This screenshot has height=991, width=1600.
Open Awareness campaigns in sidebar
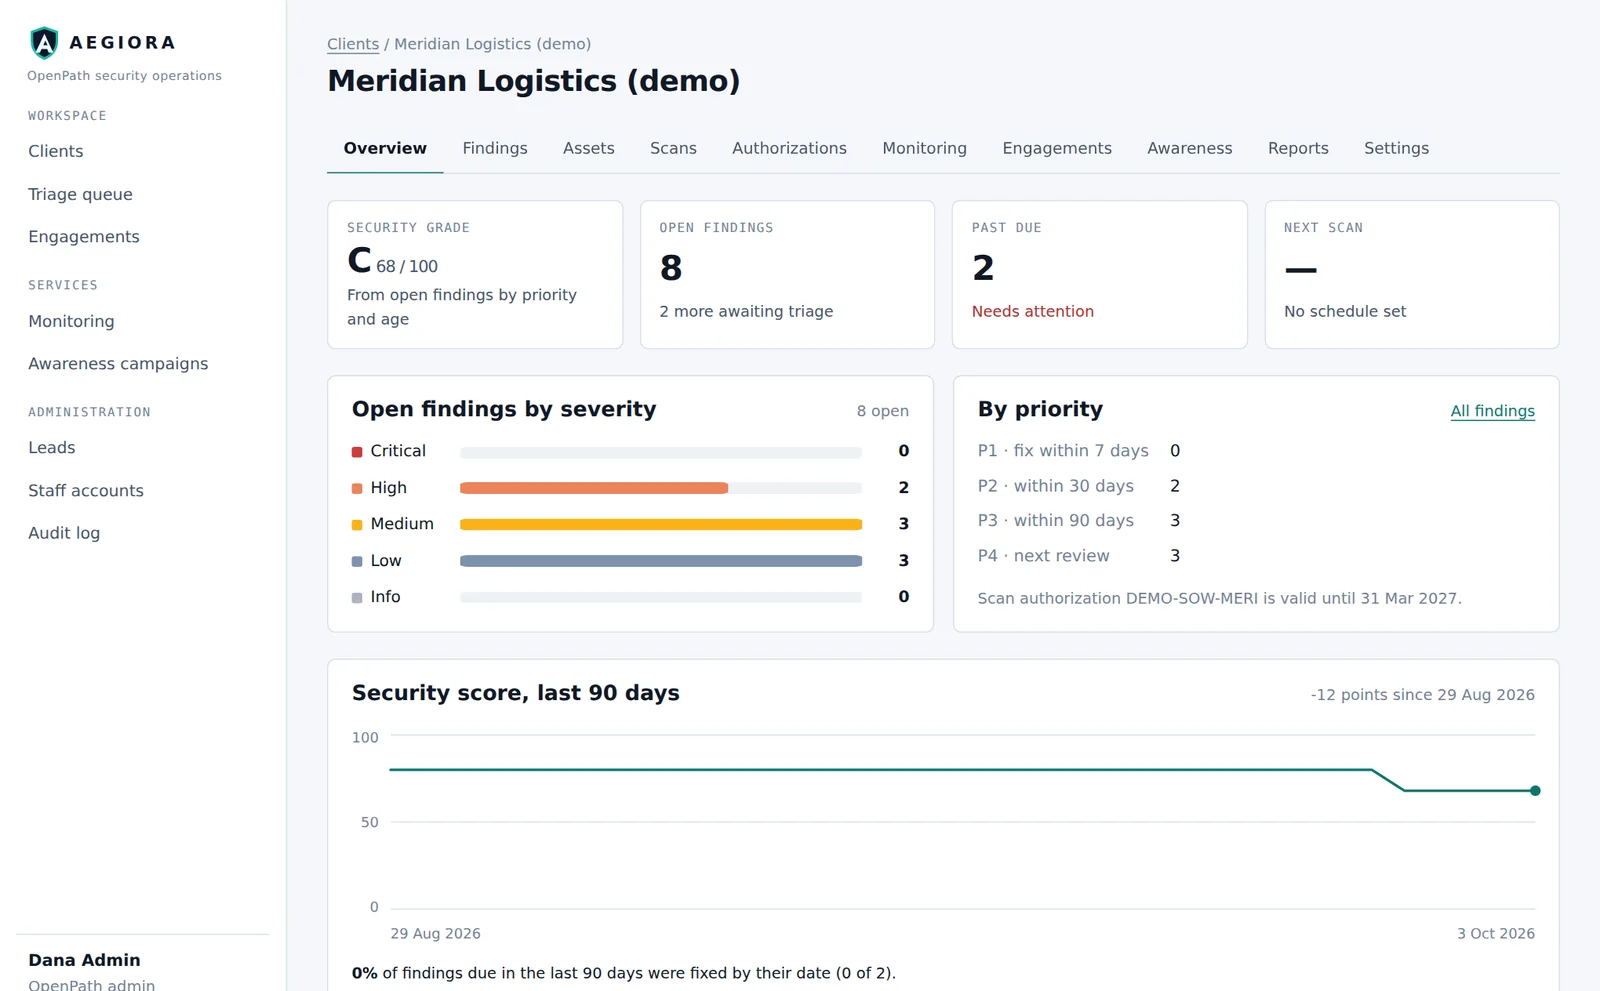click(x=118, y=364)
